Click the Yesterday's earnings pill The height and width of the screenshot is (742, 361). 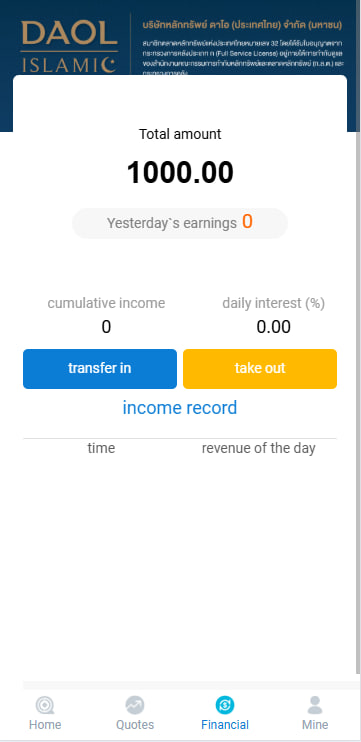click(x=180, y=223)
